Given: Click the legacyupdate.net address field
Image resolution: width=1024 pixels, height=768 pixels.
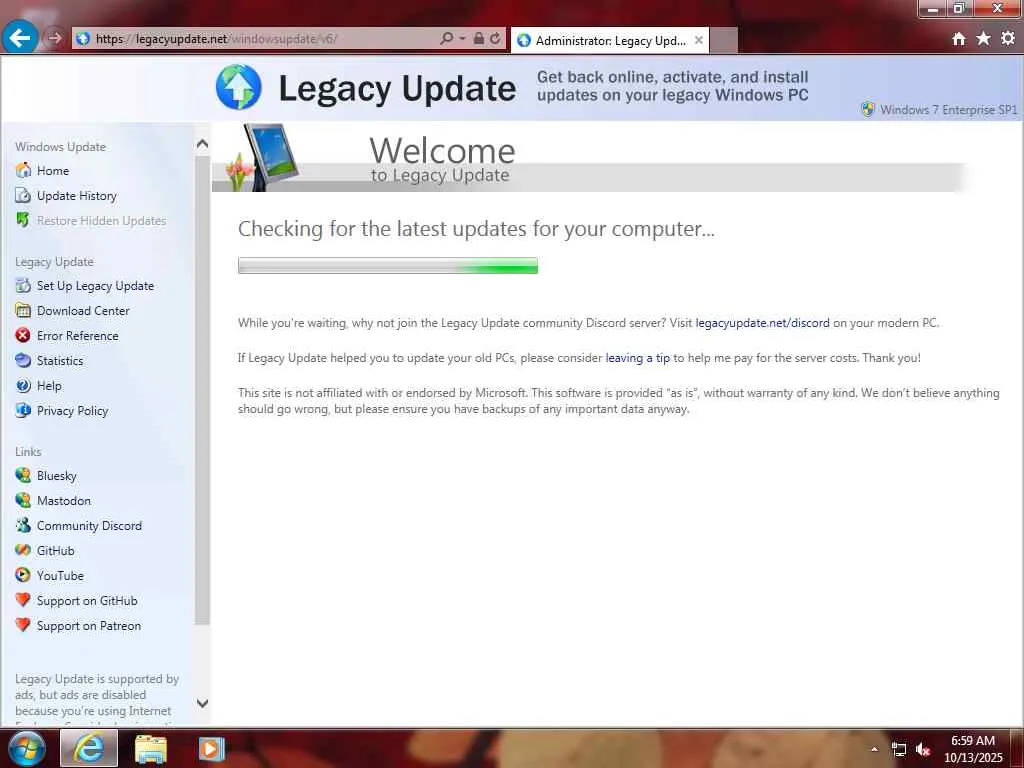Looking at the screenshot, I should coord(255,39).
